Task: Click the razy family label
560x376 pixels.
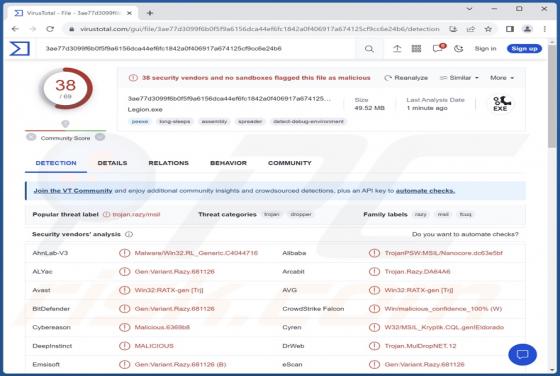Action: coord(421,214)
